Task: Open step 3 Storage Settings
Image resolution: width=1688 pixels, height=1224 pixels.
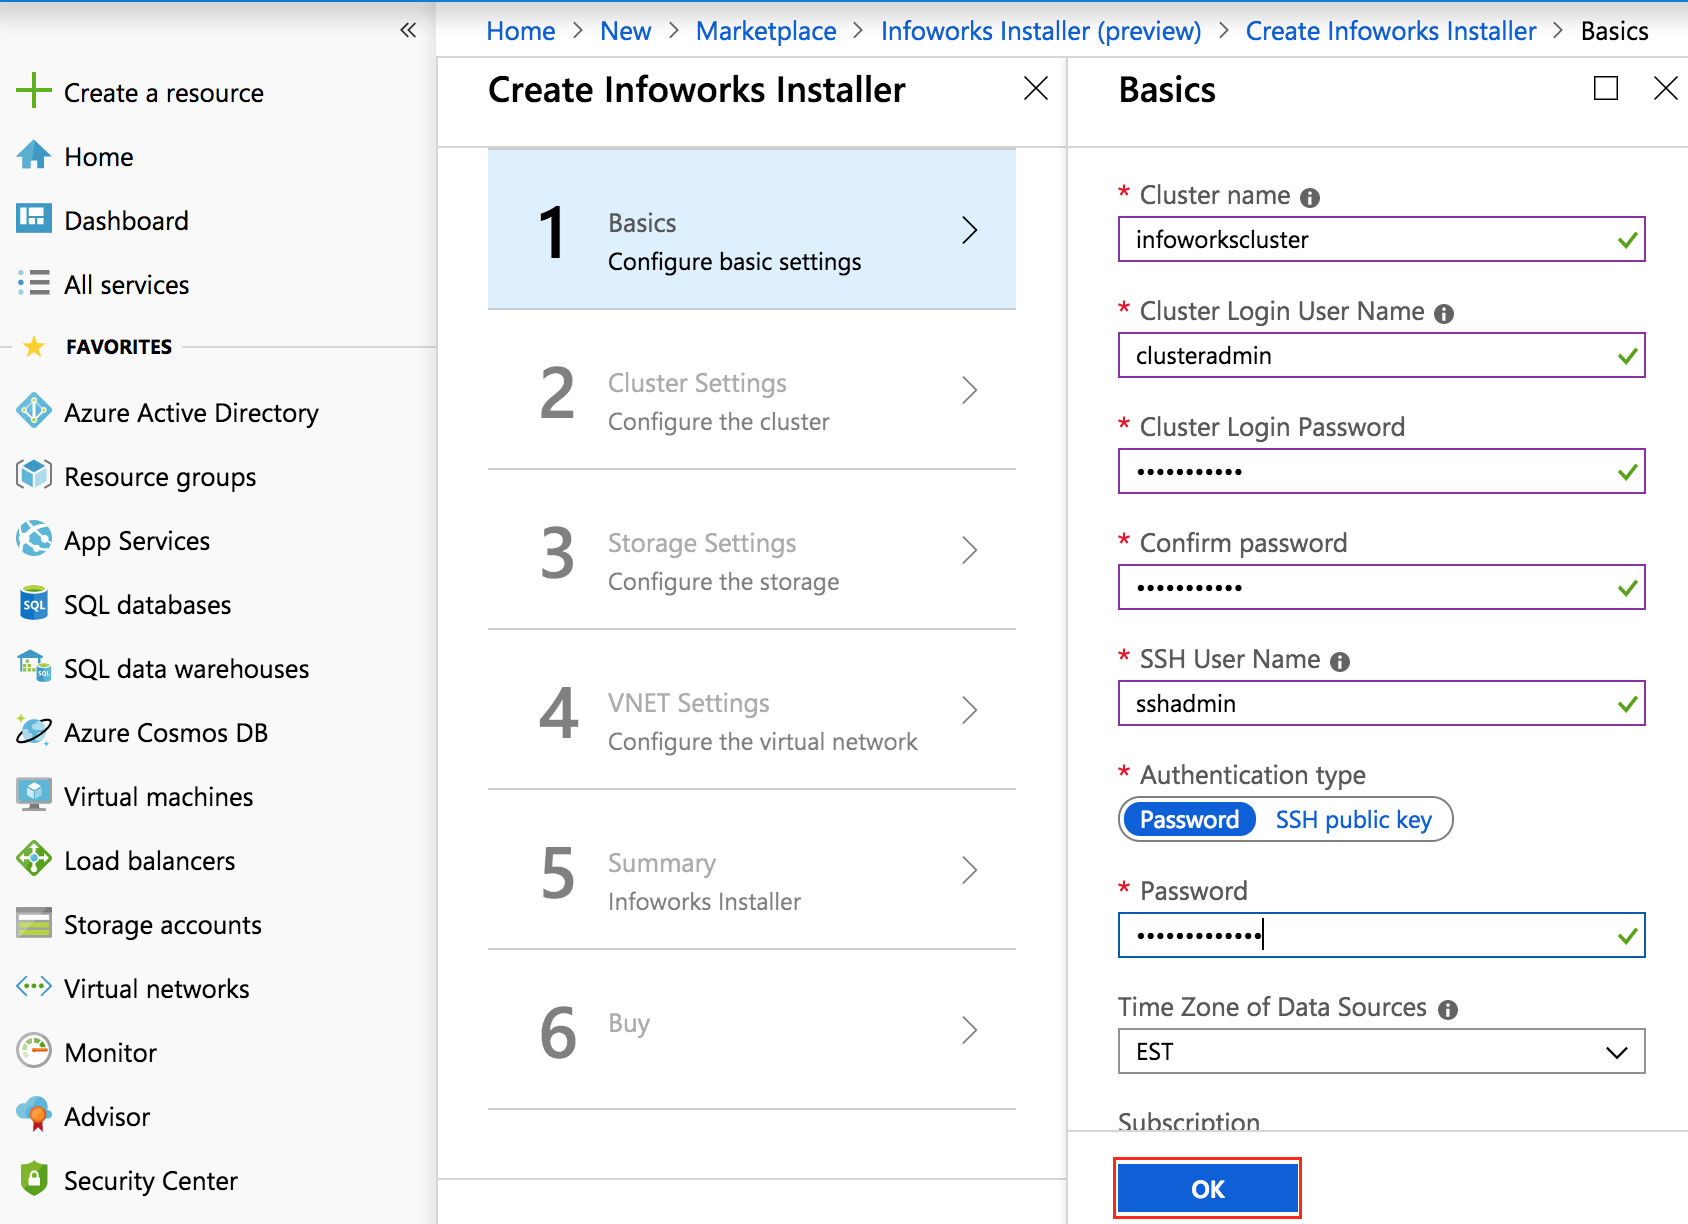Action: coord(752,550)
